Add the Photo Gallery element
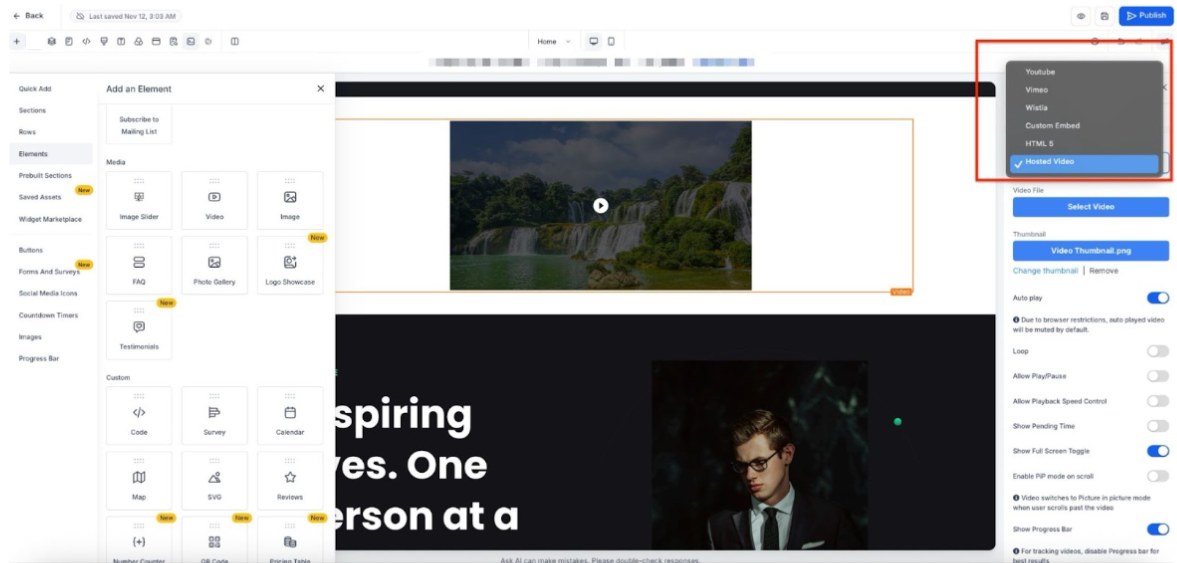This screenshot has width=1177, height=563. click(214, 266)
